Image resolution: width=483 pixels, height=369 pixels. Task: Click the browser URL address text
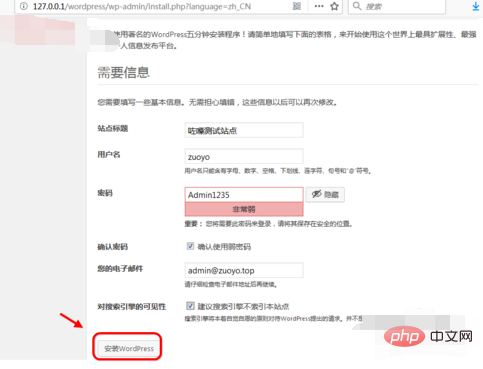point(142,6)
